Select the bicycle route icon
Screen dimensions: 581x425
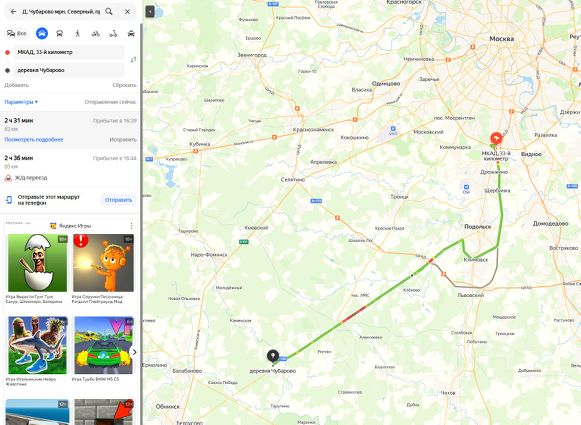tap(96, 34)
